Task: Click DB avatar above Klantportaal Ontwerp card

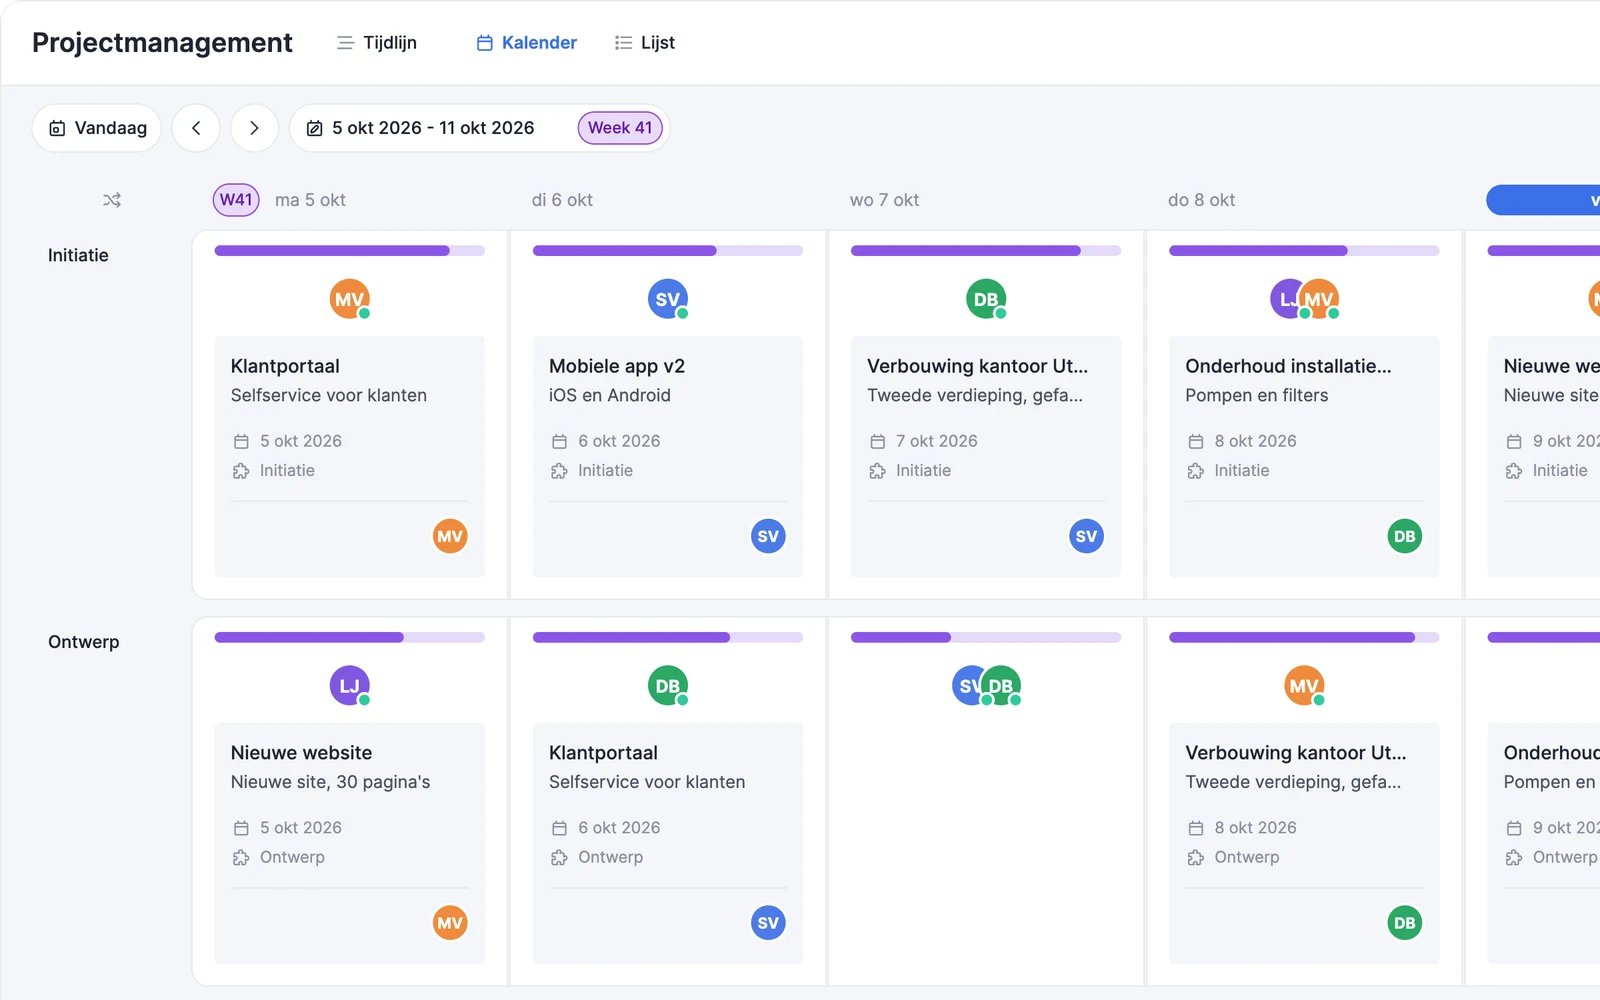Action: 668,686
